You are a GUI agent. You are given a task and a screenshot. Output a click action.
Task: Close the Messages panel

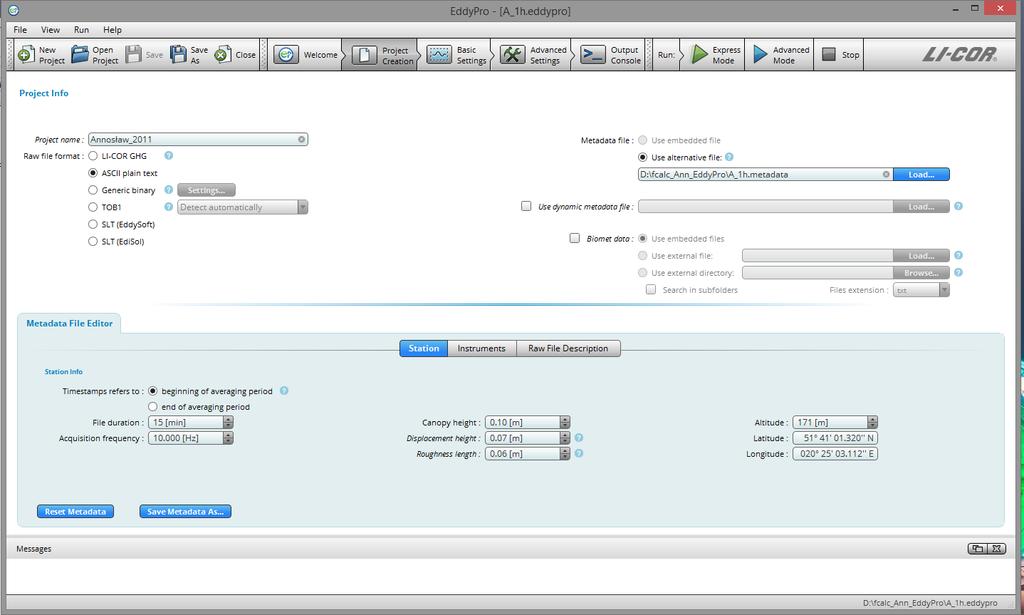[997, 548]
